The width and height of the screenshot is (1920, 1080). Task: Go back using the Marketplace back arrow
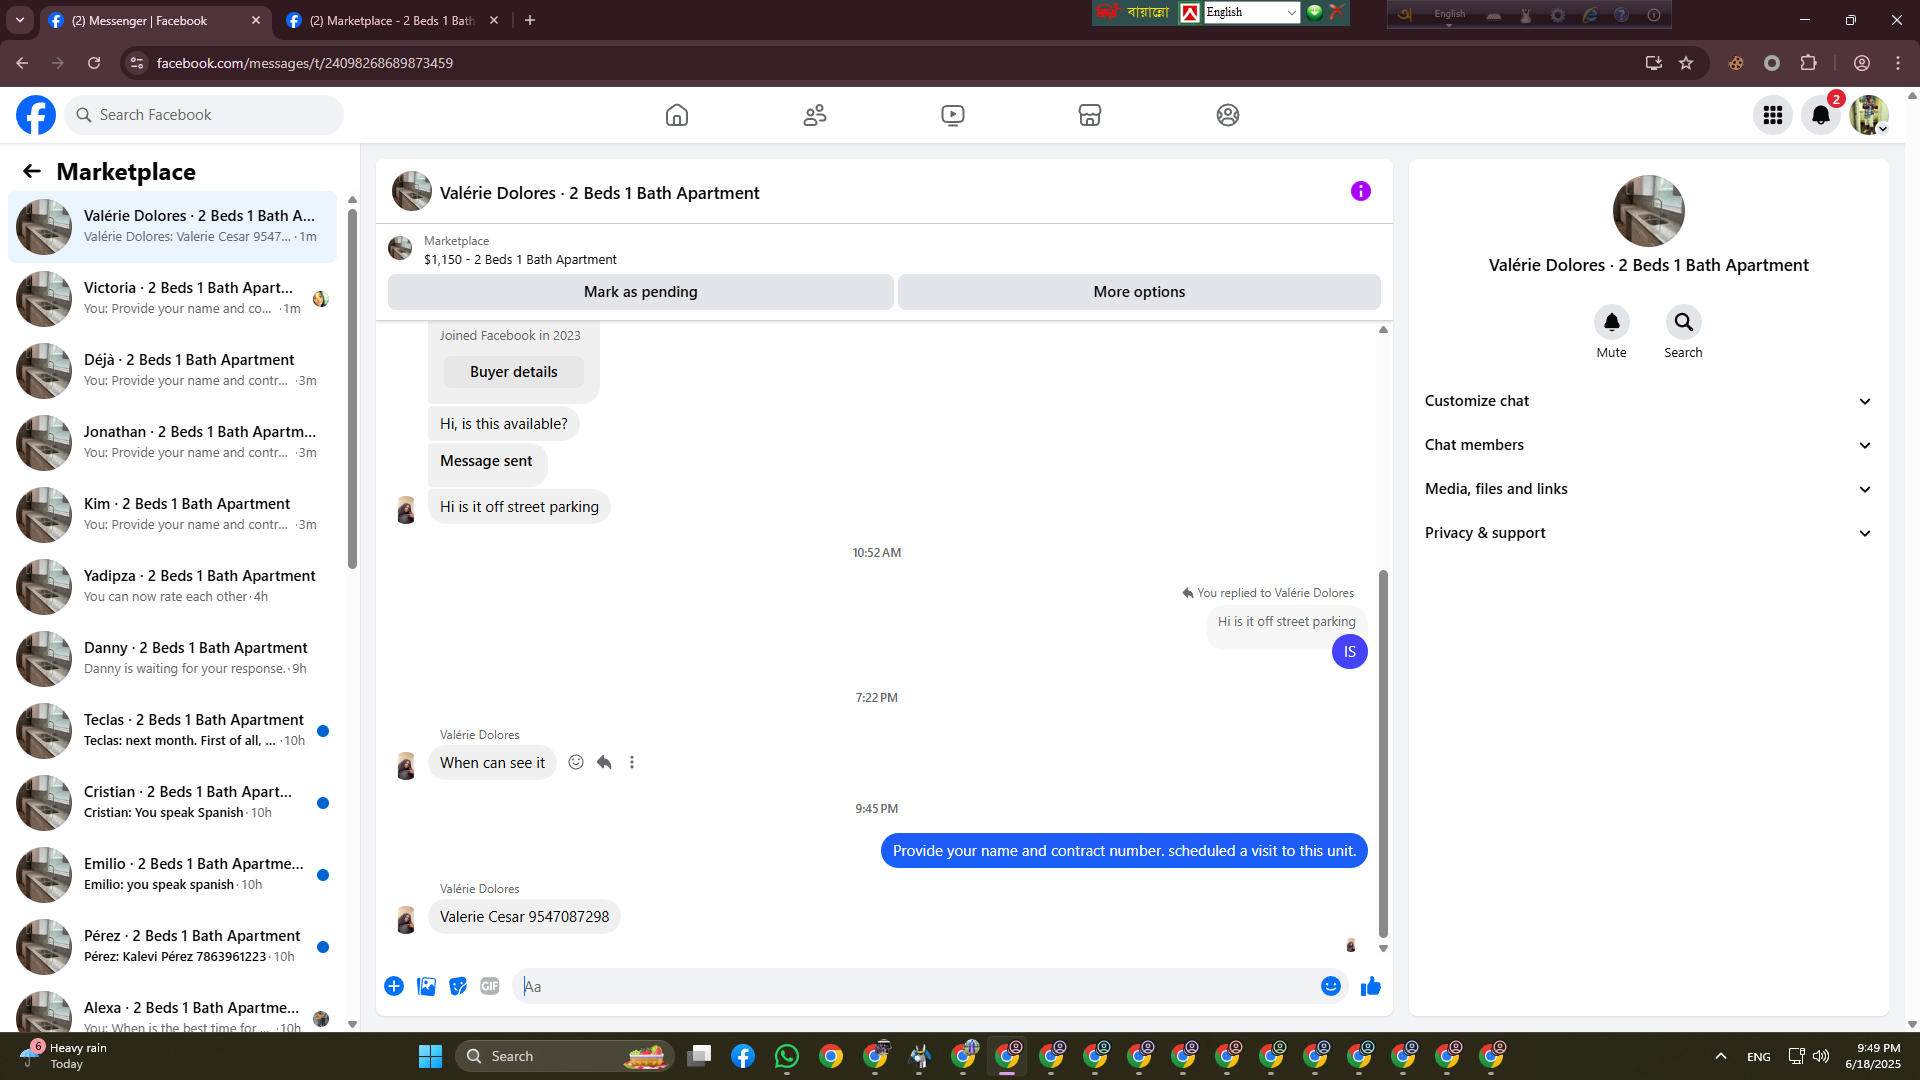pyautogui.click(x=32, y=171)
